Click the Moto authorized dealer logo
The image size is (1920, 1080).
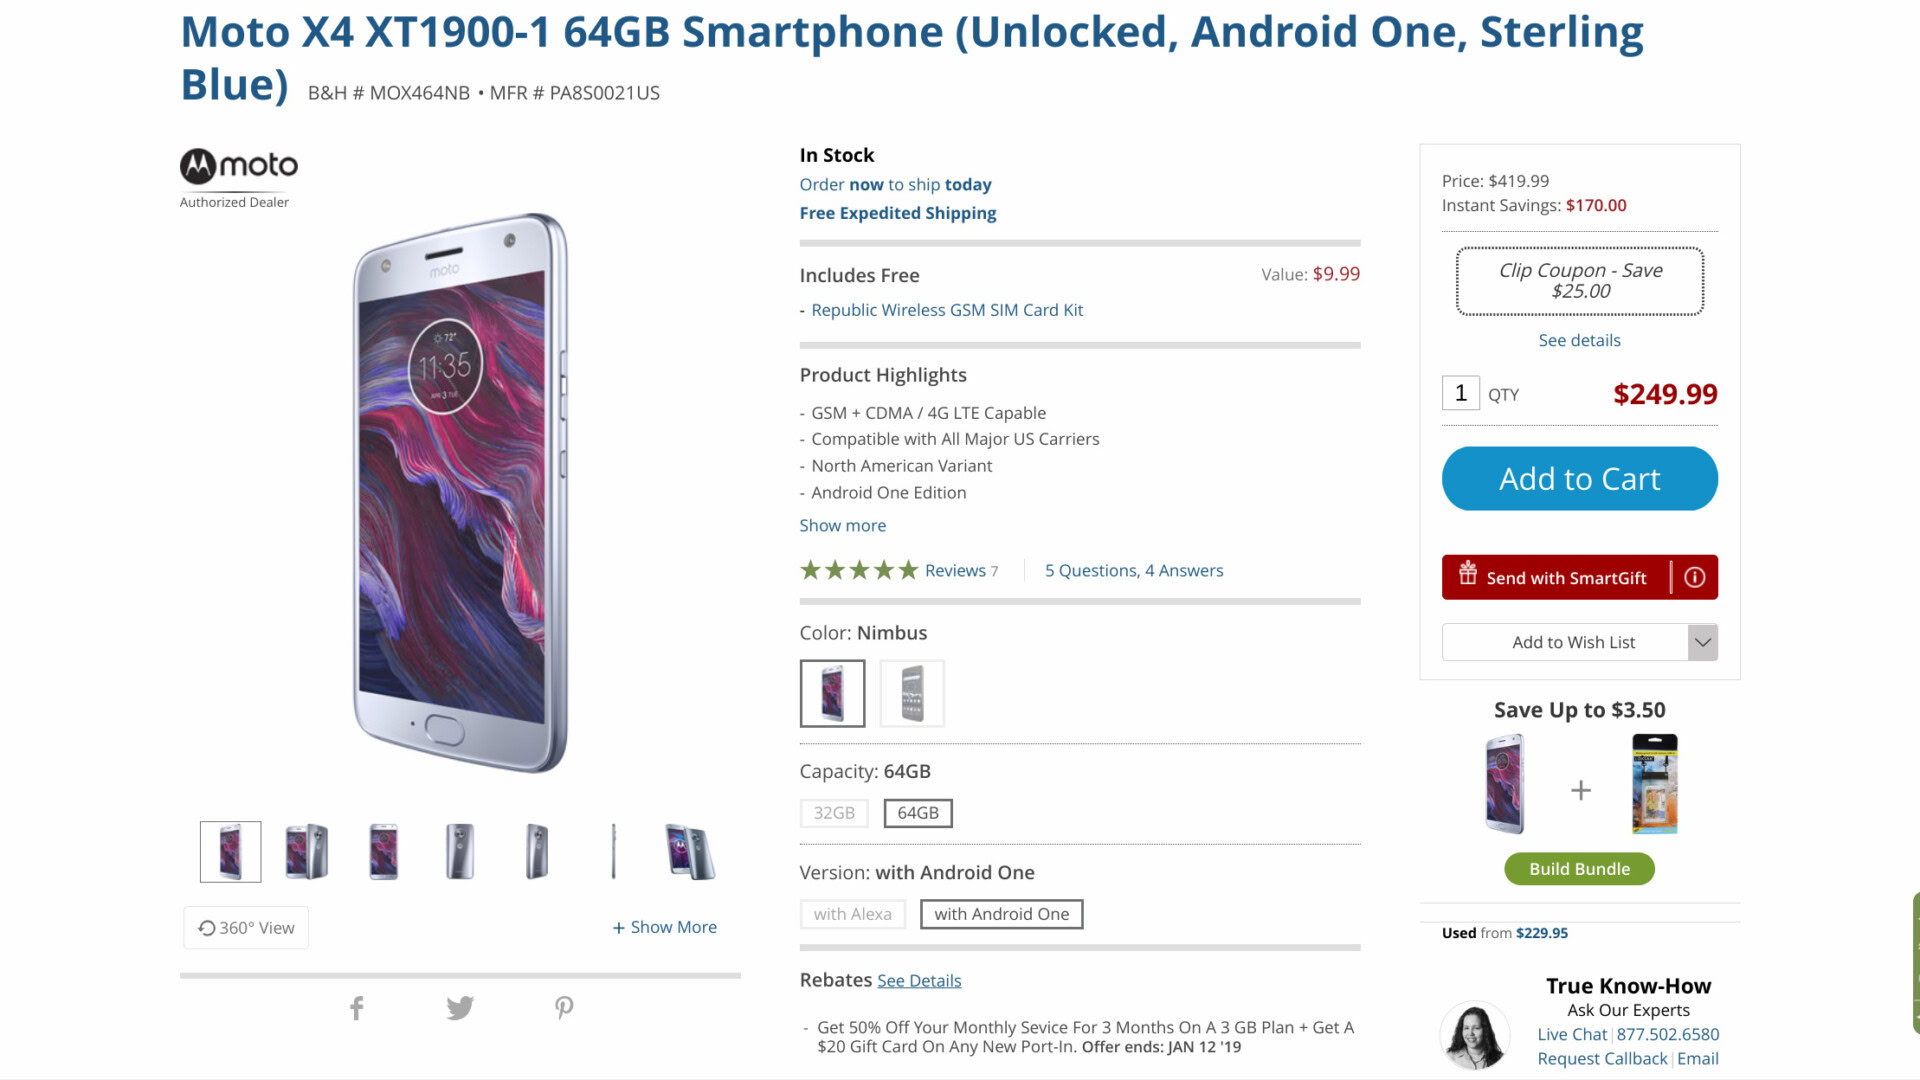click(x=239, y=167)
